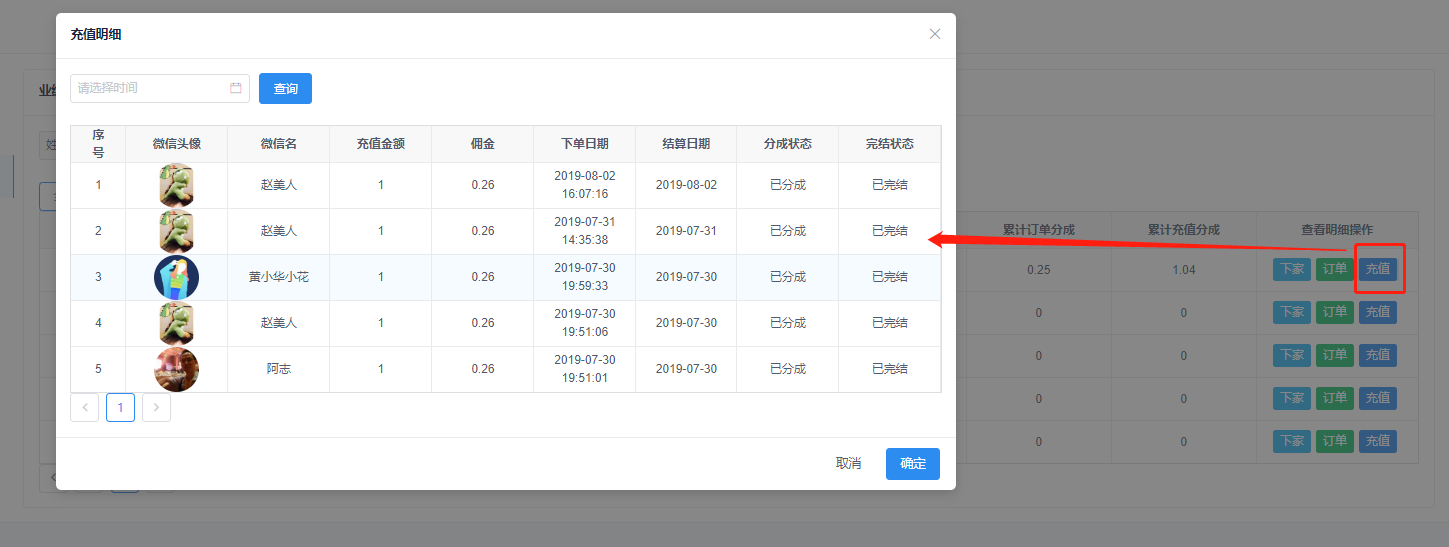This screenshot has height=547, width=1449.
Task: Click the blue 查询 button
Action: click(285, 88)
